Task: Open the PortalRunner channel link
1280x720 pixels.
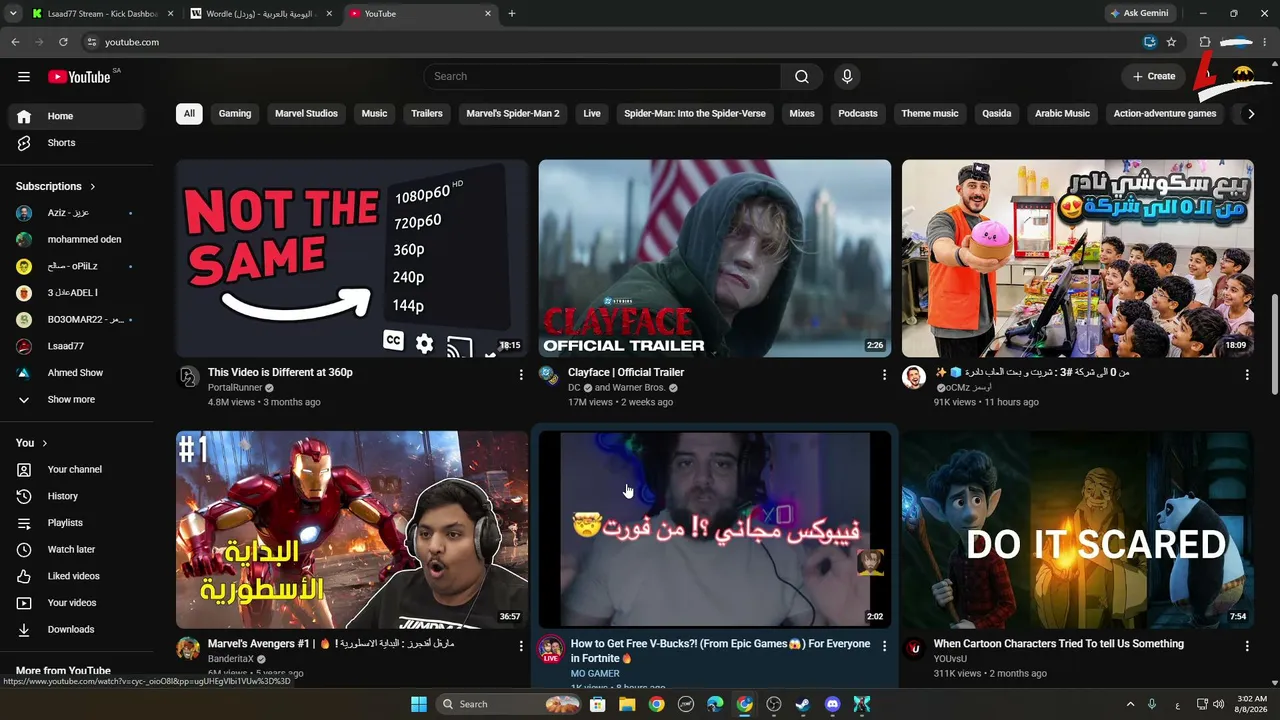Action: click(235, 388)
